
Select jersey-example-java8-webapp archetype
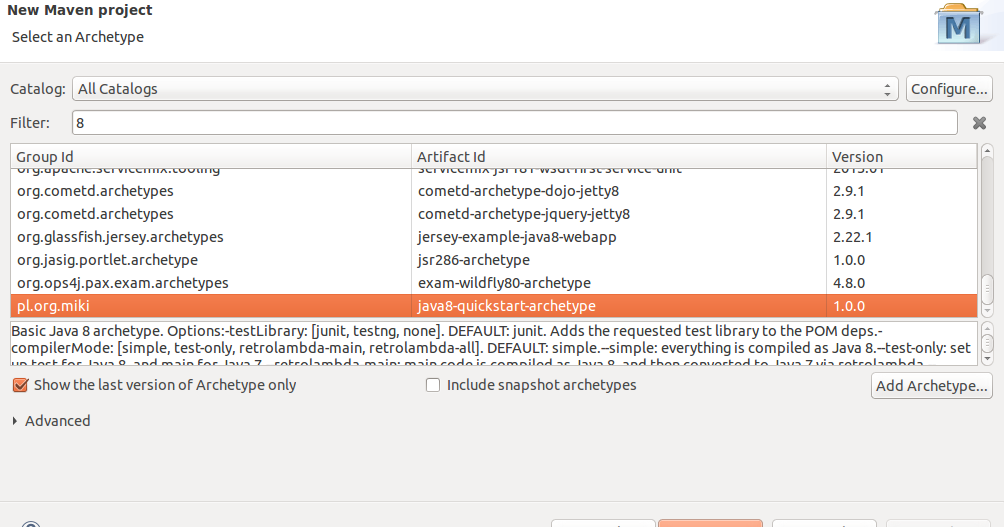pos(494,237)
